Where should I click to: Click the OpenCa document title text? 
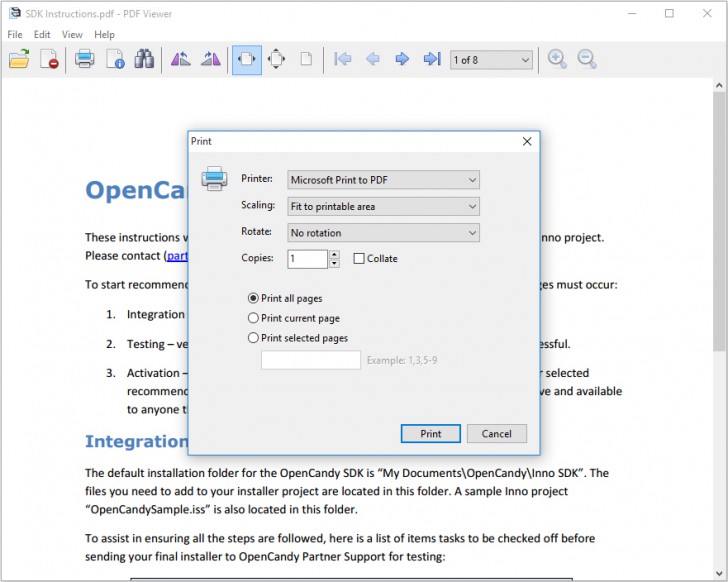136,190
